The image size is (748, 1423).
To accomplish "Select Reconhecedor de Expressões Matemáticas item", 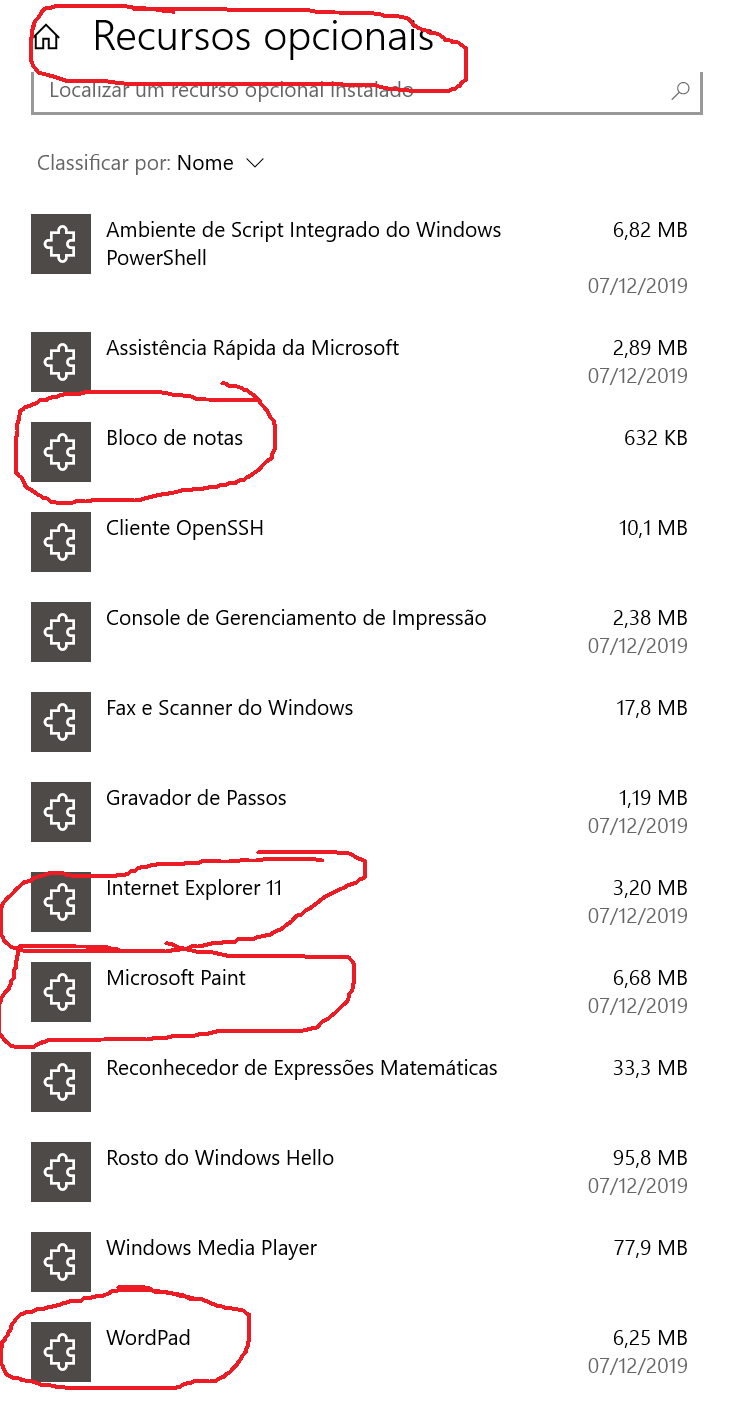I will coord(301,1068).
